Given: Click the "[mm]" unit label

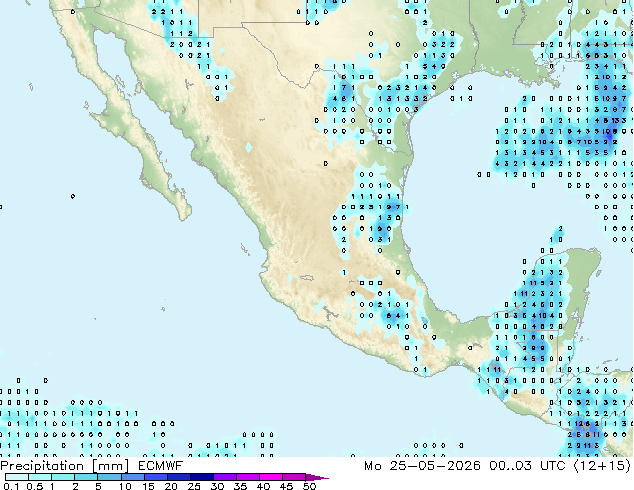Looking at the screenshot, I should (x=111, y=466).
